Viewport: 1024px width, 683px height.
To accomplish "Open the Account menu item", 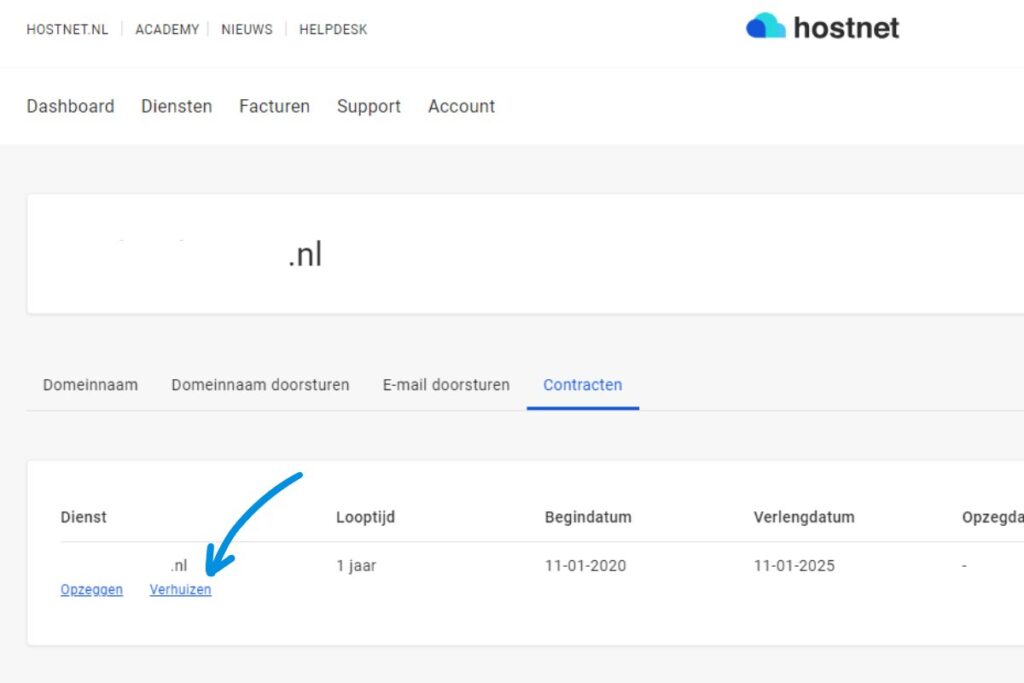I will 461,106.
